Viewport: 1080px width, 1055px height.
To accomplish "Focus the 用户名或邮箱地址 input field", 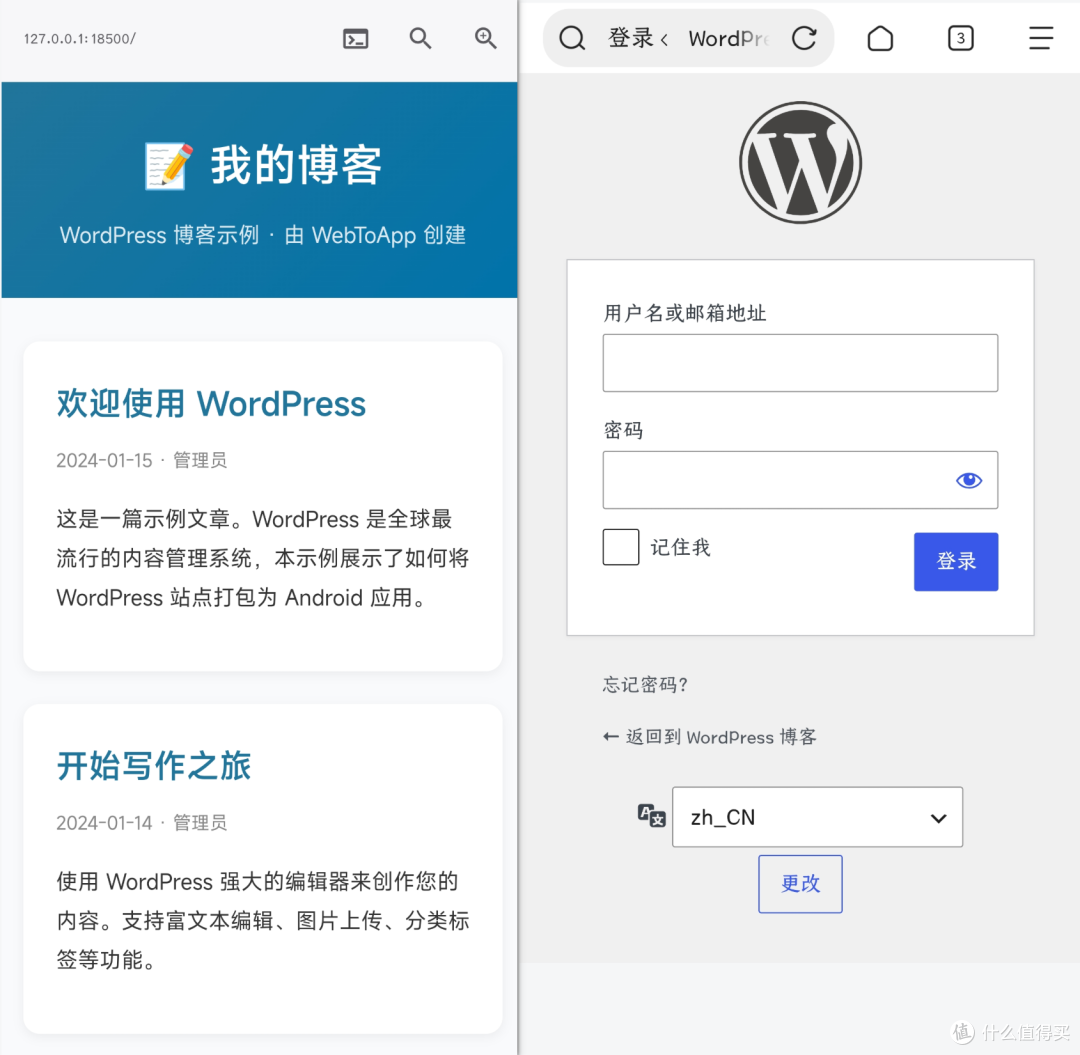I will coord(800,363).
